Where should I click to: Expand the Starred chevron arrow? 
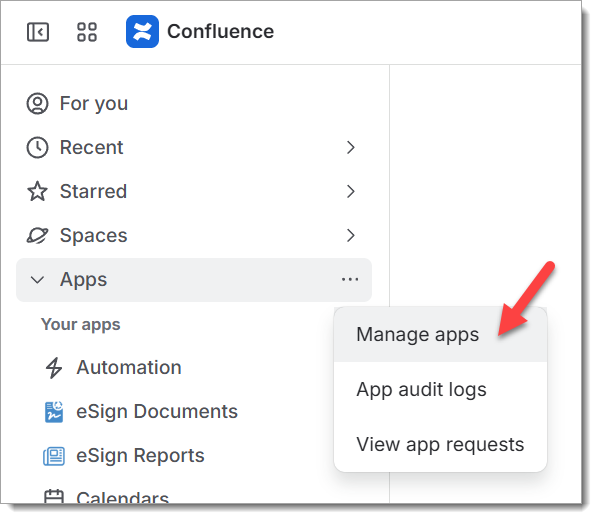pyautogui.click(x=351, y=191)
